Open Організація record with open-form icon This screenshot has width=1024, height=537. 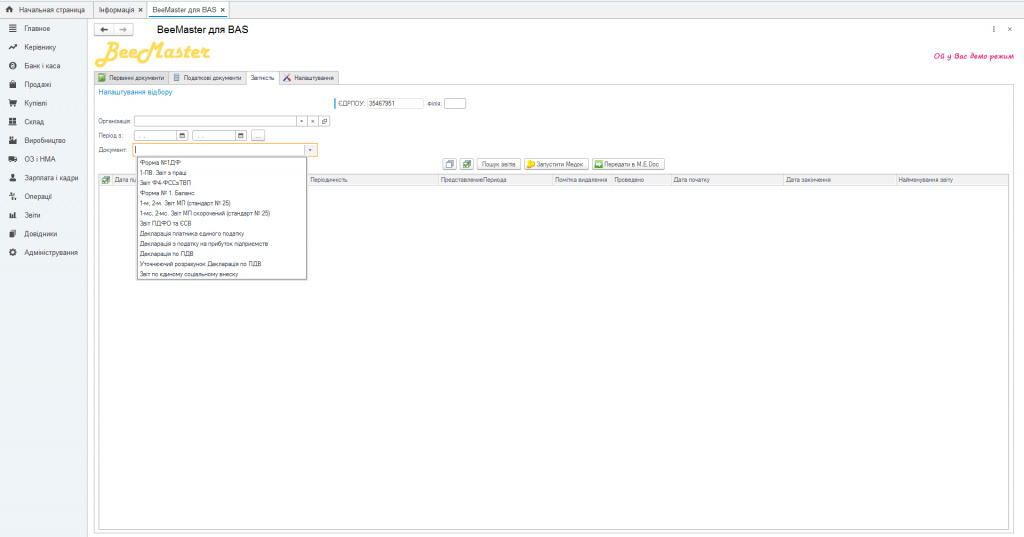(x=325, y=121)
